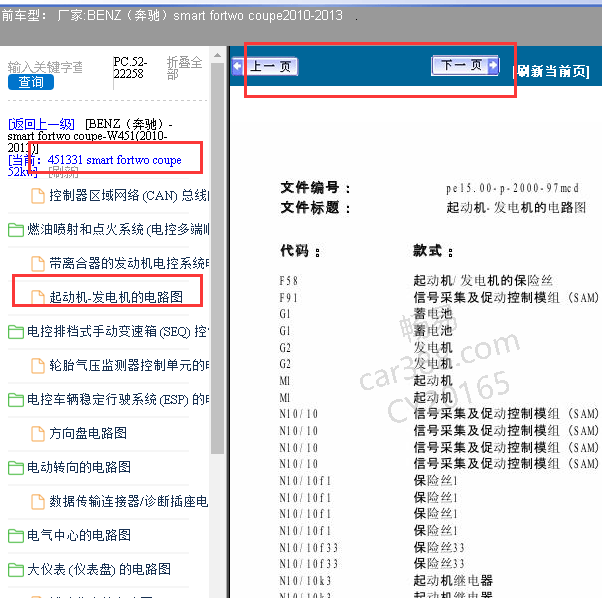The height and width of the screenshot is (598, 602).
Task: Click the 查询 search button
Action: (x=31, y=82)
